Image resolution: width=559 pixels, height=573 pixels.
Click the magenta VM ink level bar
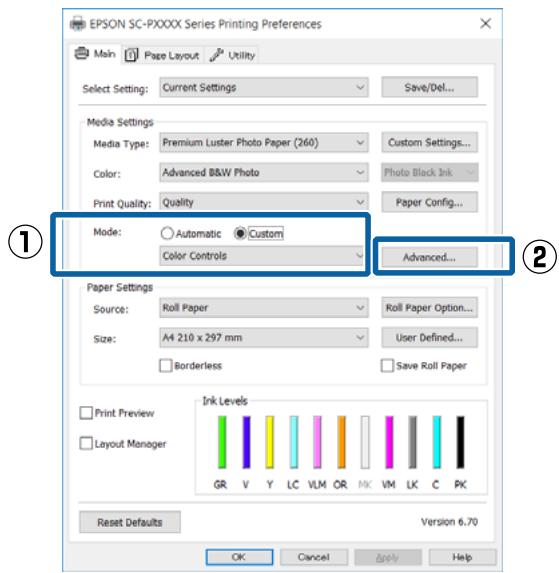[x=389, y=442]
